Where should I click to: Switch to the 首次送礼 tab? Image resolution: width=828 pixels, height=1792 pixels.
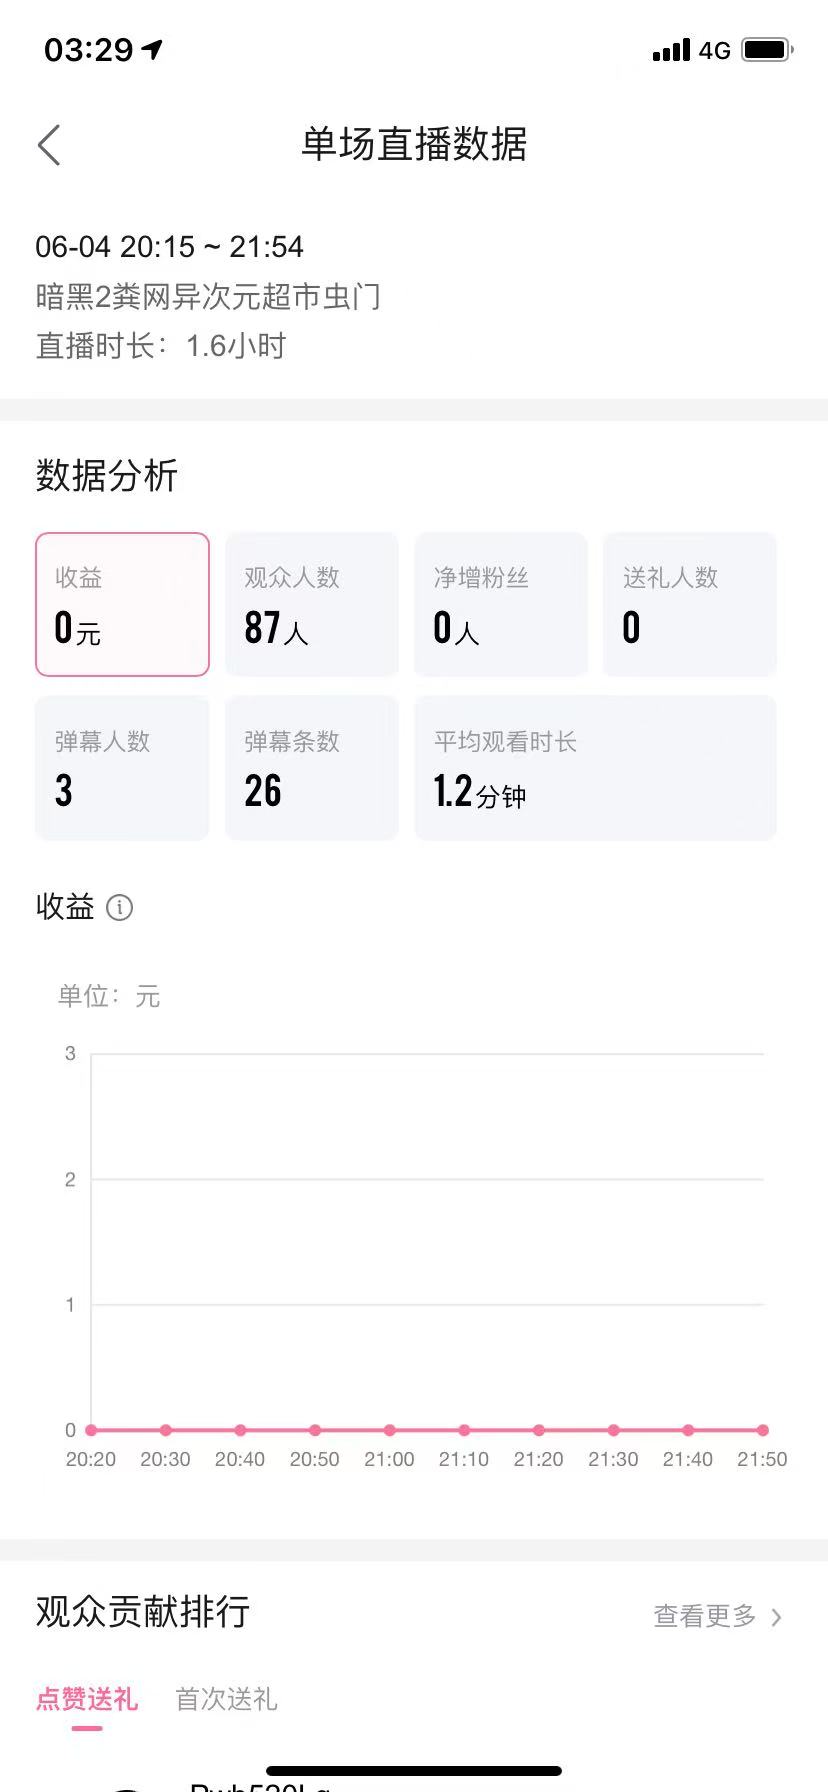[226, 1699]
